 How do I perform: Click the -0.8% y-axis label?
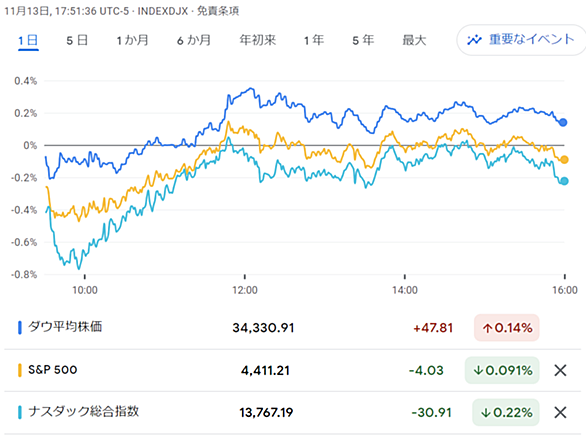[x=24, y=275]
